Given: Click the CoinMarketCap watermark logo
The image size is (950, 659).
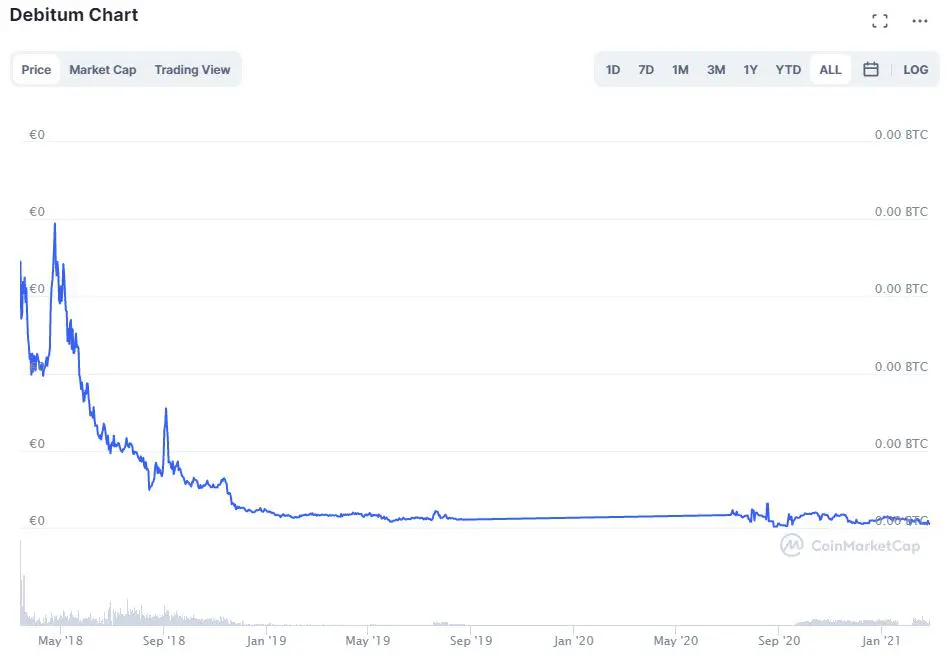Looking at the screenshot, I should click(x=790, y=545).
